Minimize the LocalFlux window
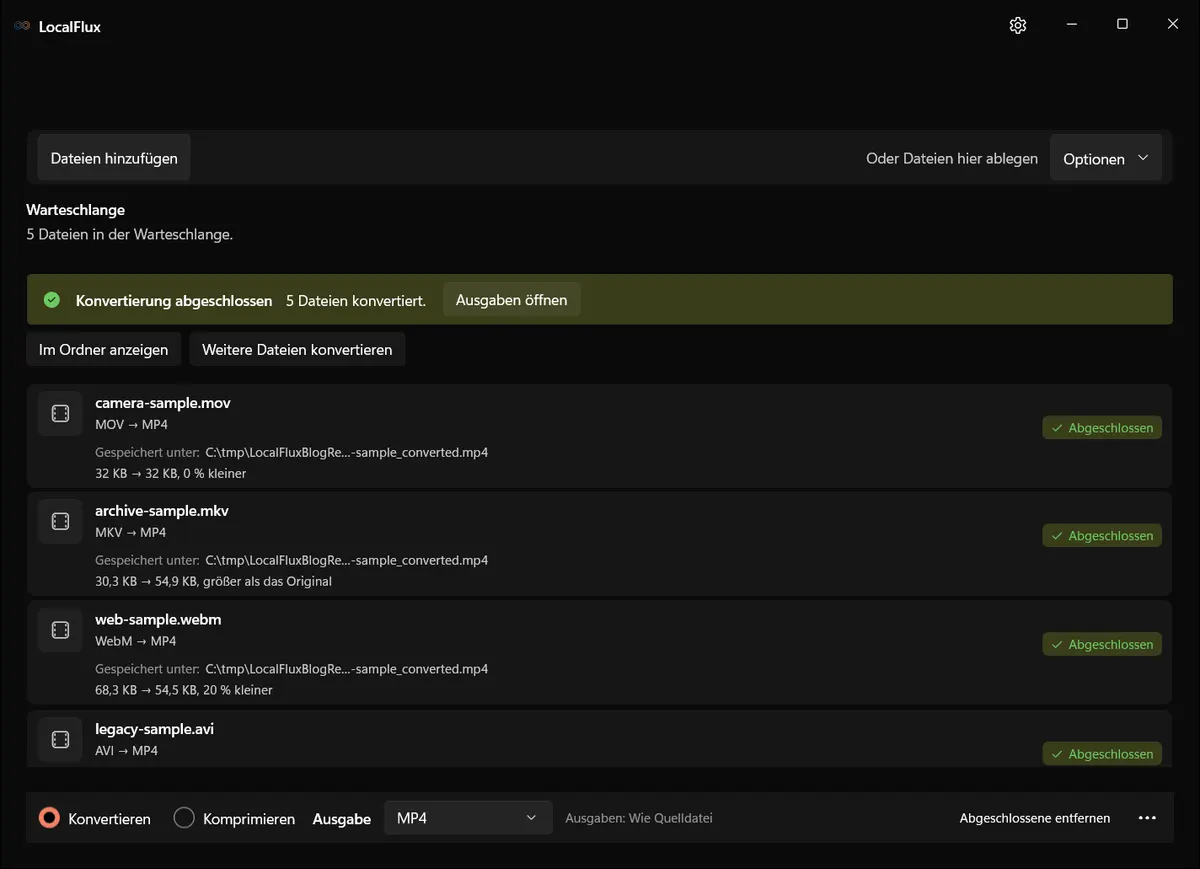Screen dimensions: 1200x869 point(1071,24)
